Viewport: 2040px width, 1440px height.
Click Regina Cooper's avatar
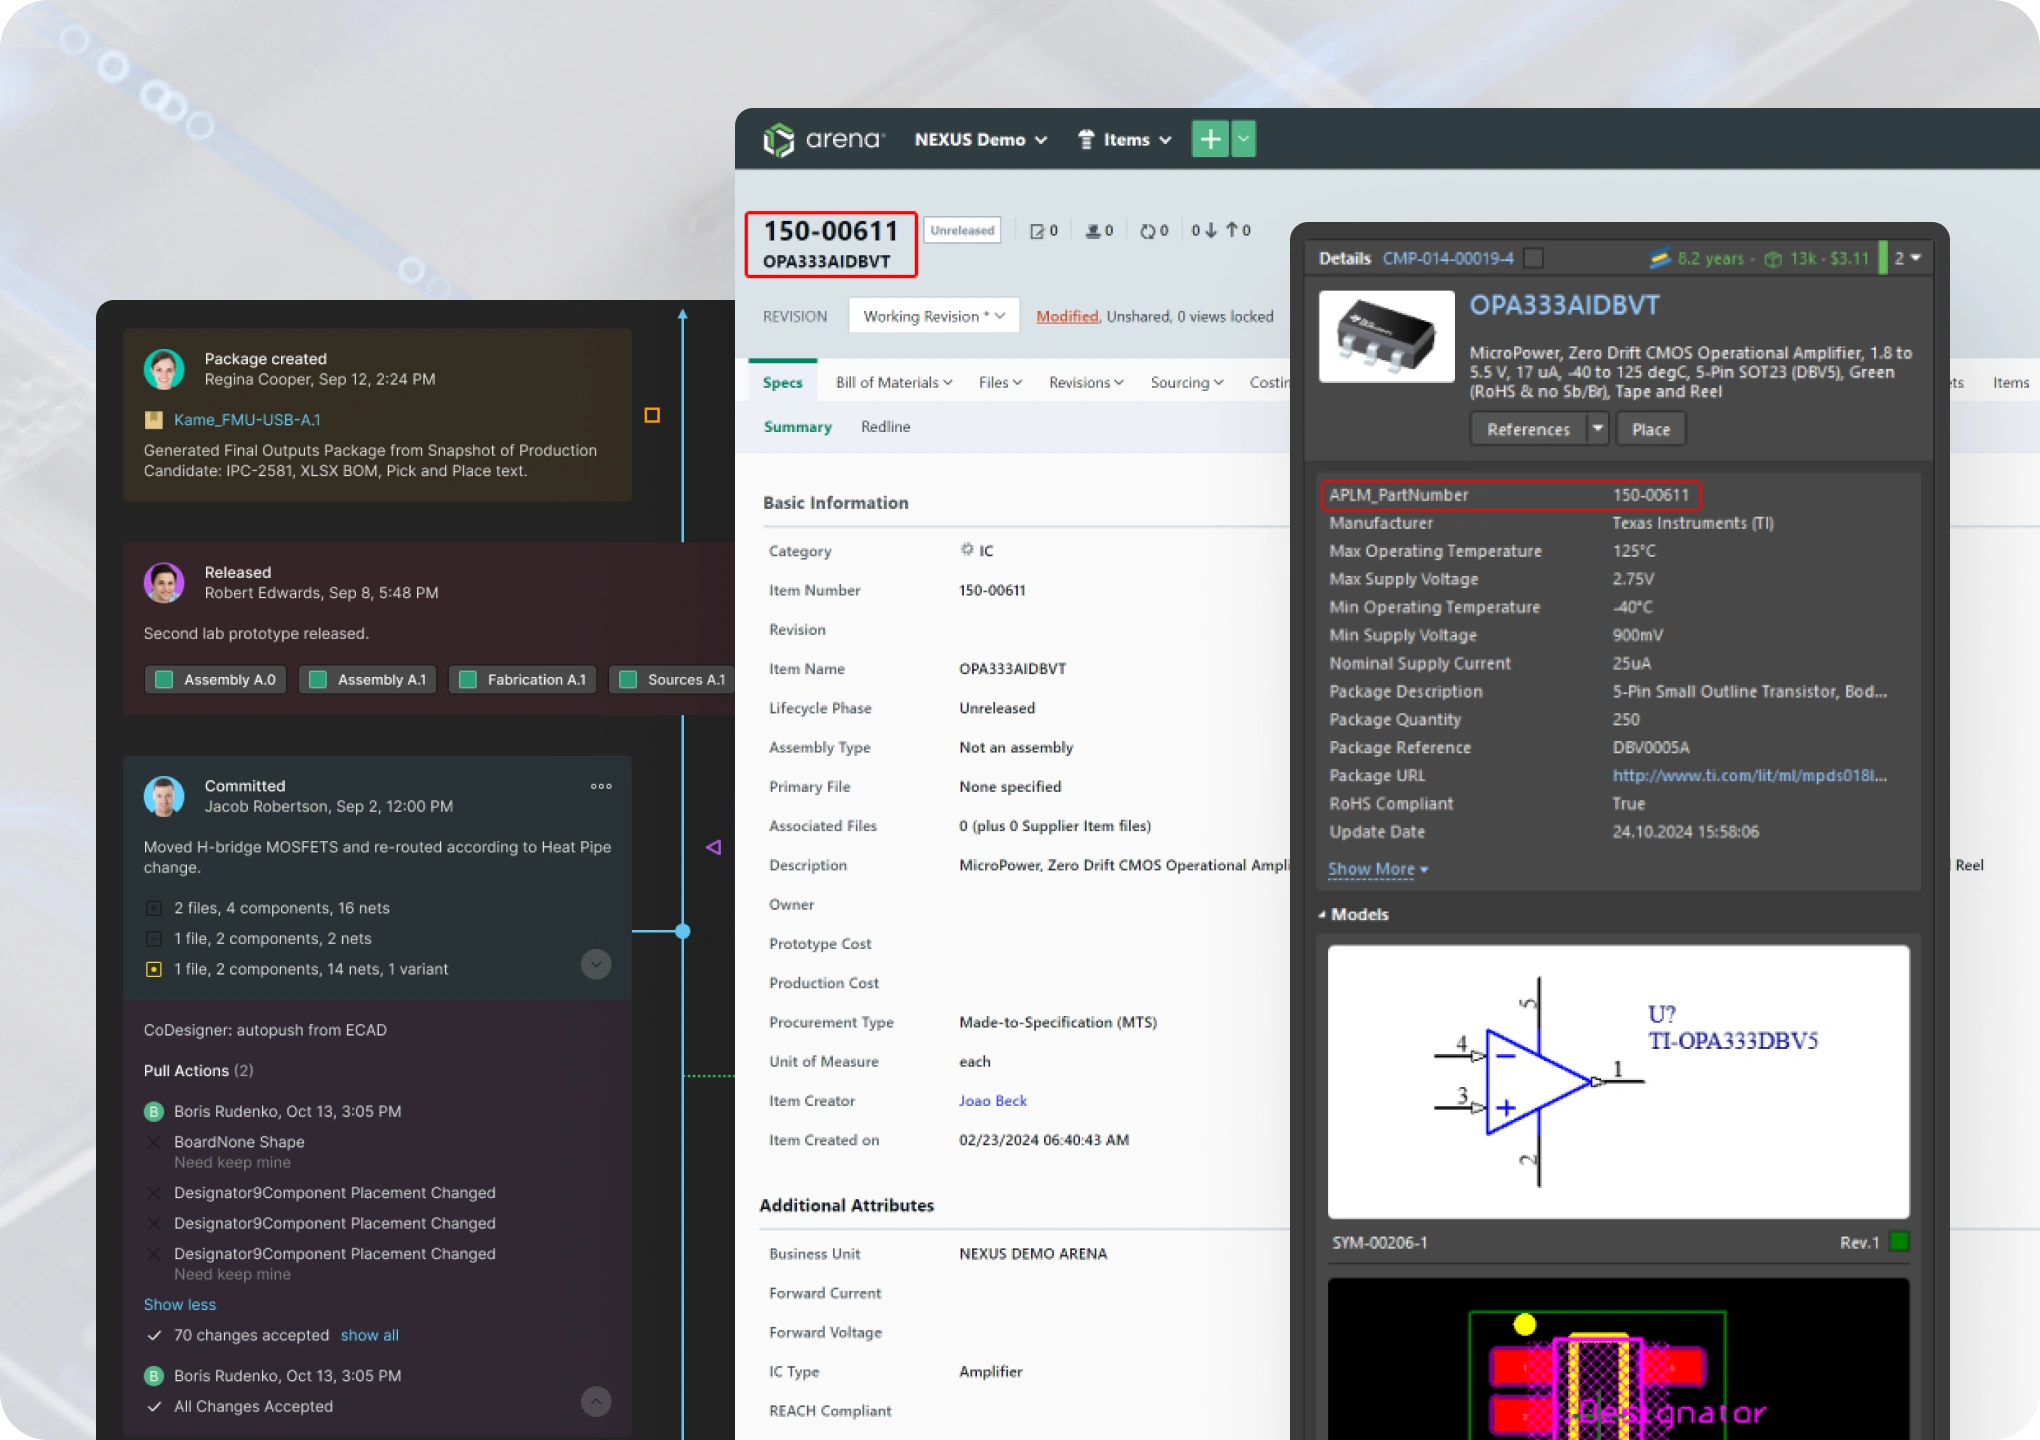pyautogui.click(x=164, y=369)
